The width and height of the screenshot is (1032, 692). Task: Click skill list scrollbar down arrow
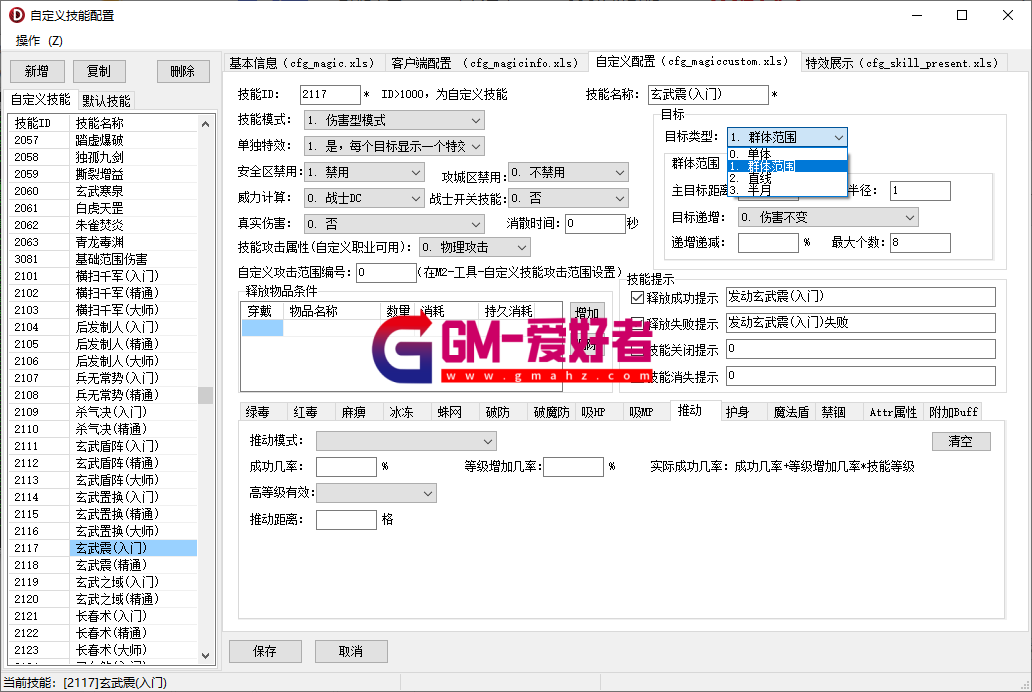tap(205, 656)
